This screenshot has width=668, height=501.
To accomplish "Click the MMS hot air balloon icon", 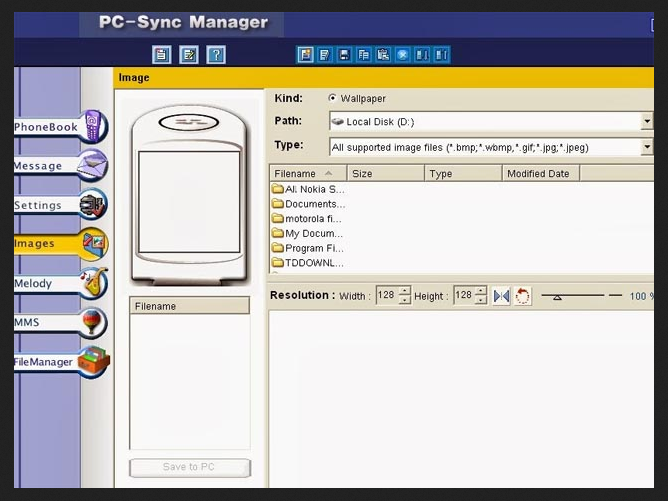I will (92, 322).
